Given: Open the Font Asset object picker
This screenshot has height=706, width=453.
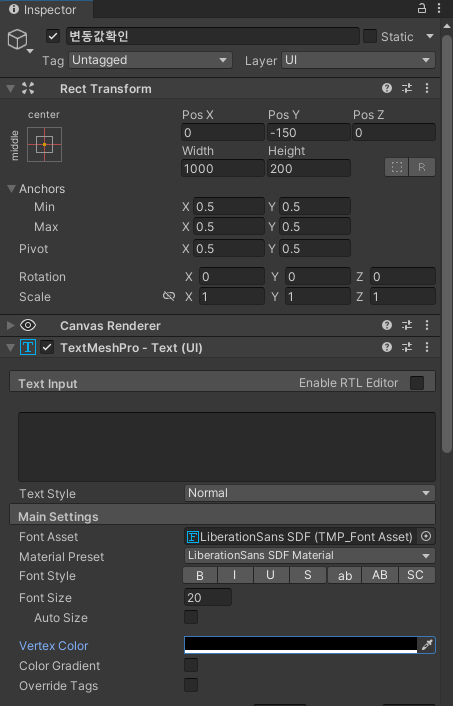Looking at the screenshot, I should [426, 536].
